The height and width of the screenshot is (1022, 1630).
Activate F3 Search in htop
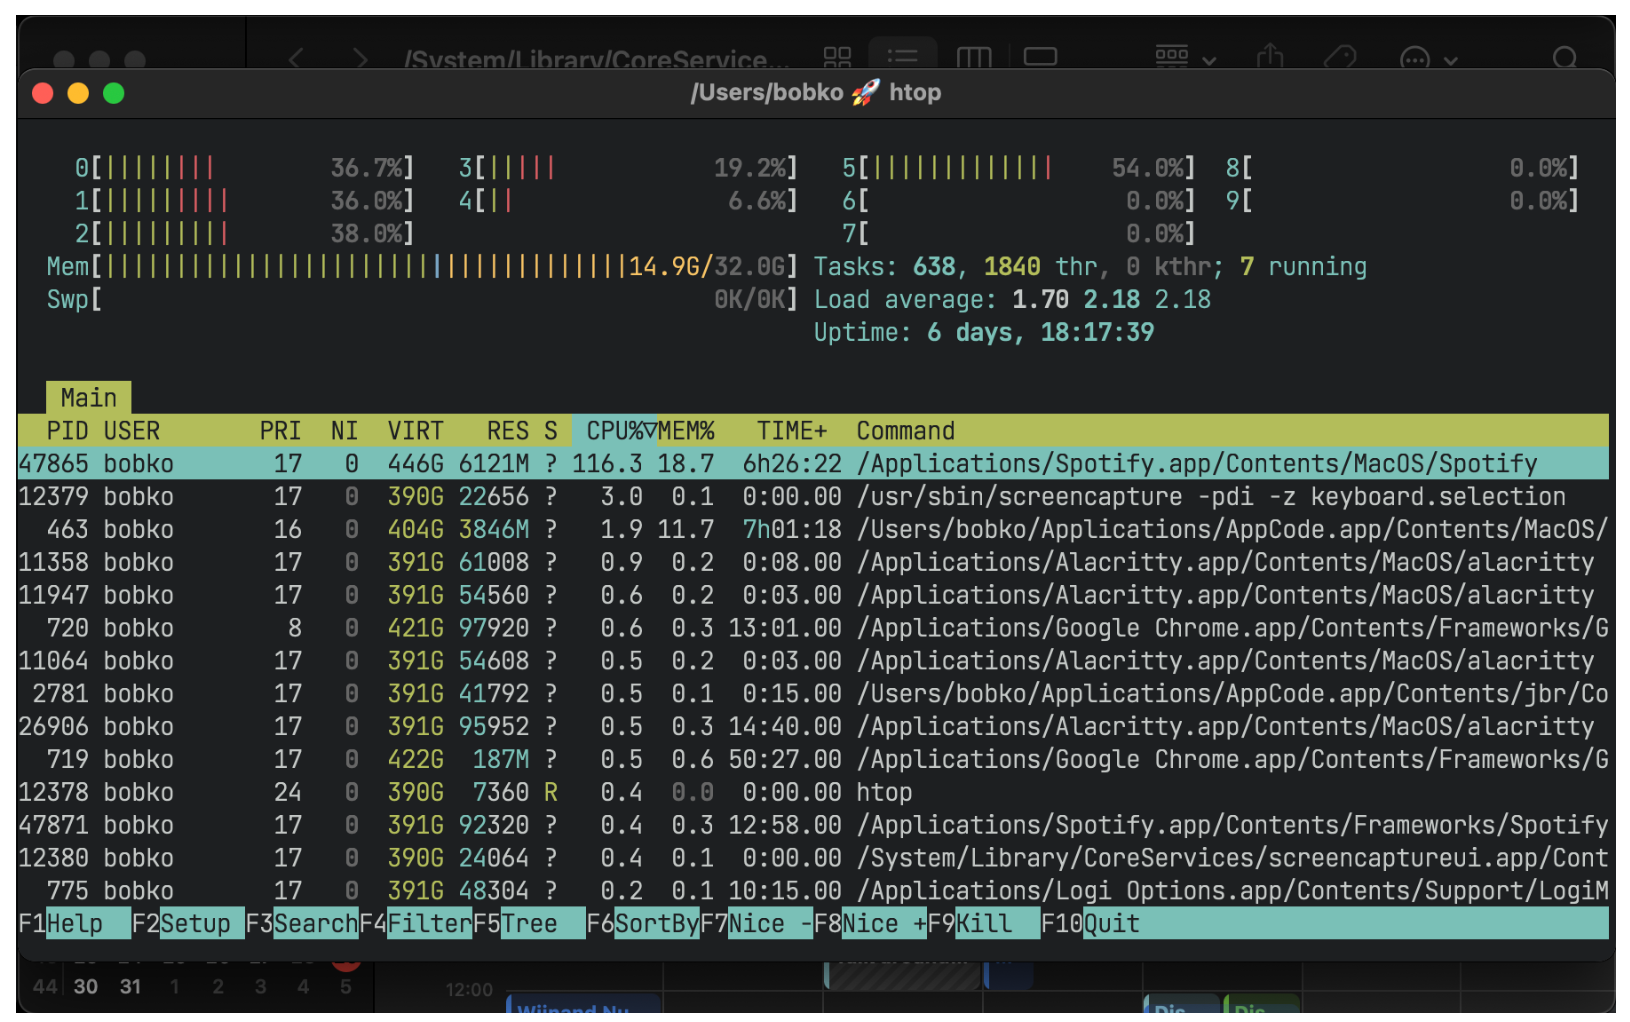point(302,923)
